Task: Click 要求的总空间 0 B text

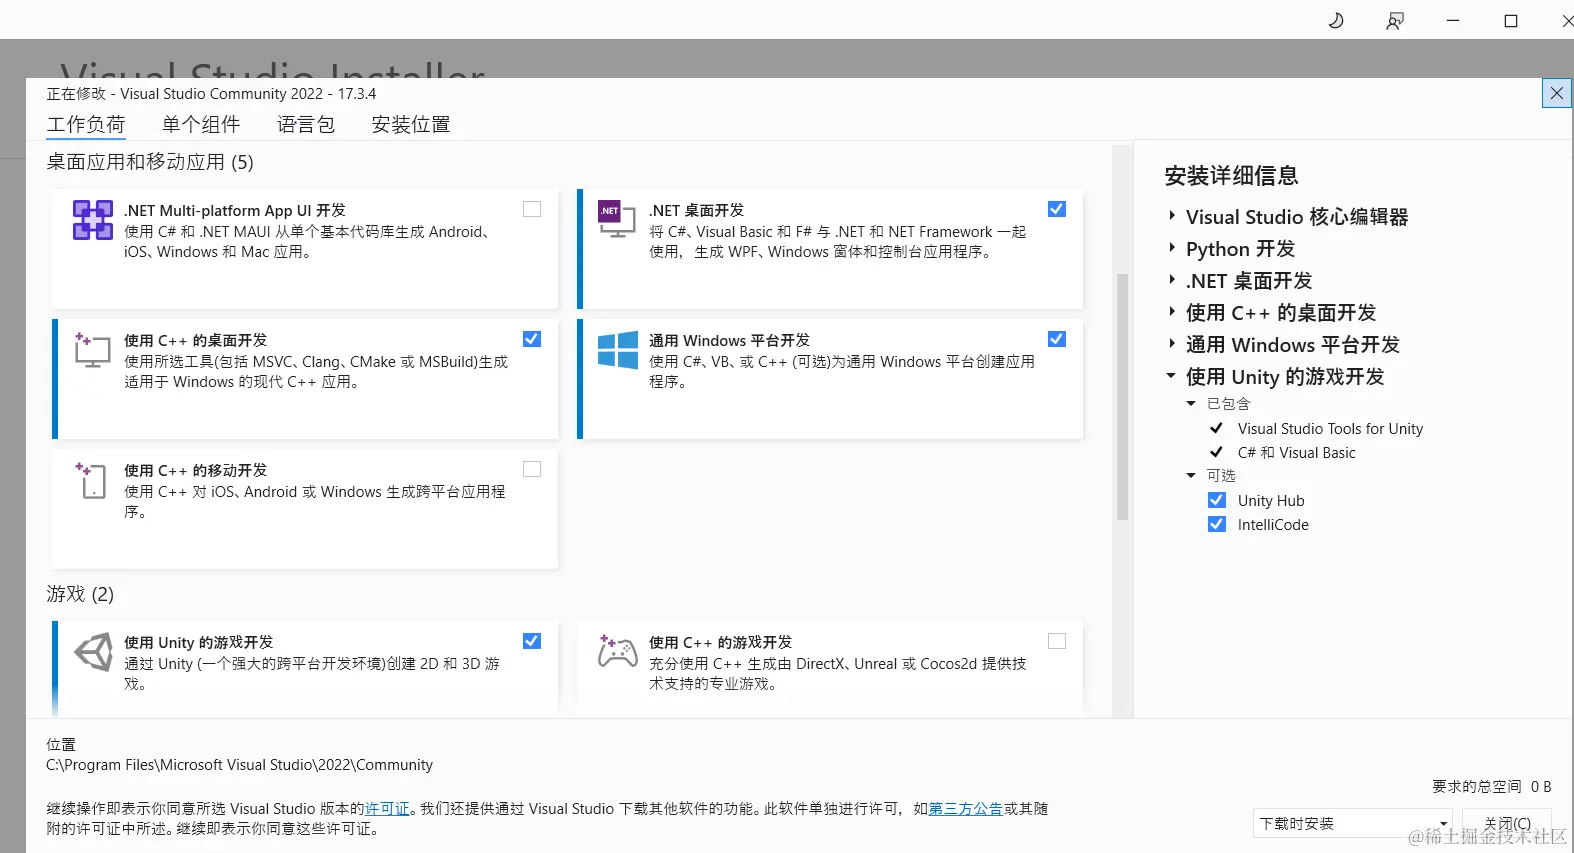Action: [1492, 786]
